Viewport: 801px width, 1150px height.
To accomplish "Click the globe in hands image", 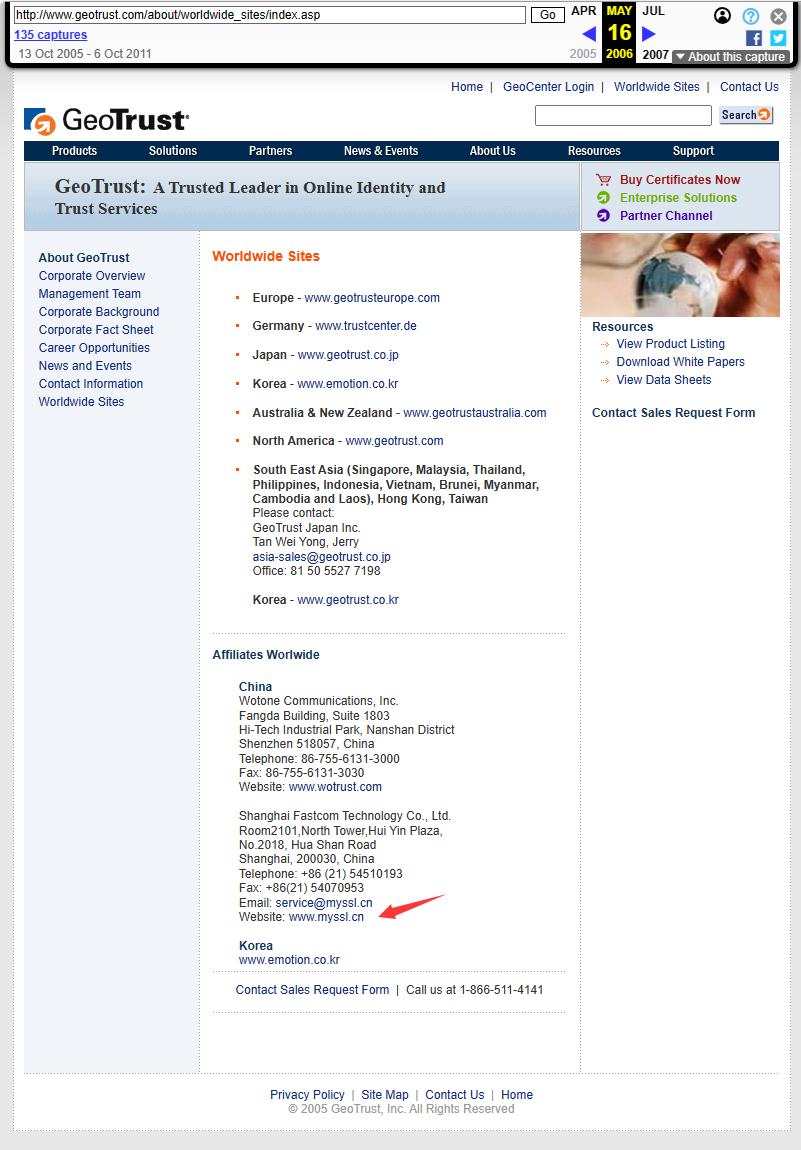I will click(x=680, y=275).
